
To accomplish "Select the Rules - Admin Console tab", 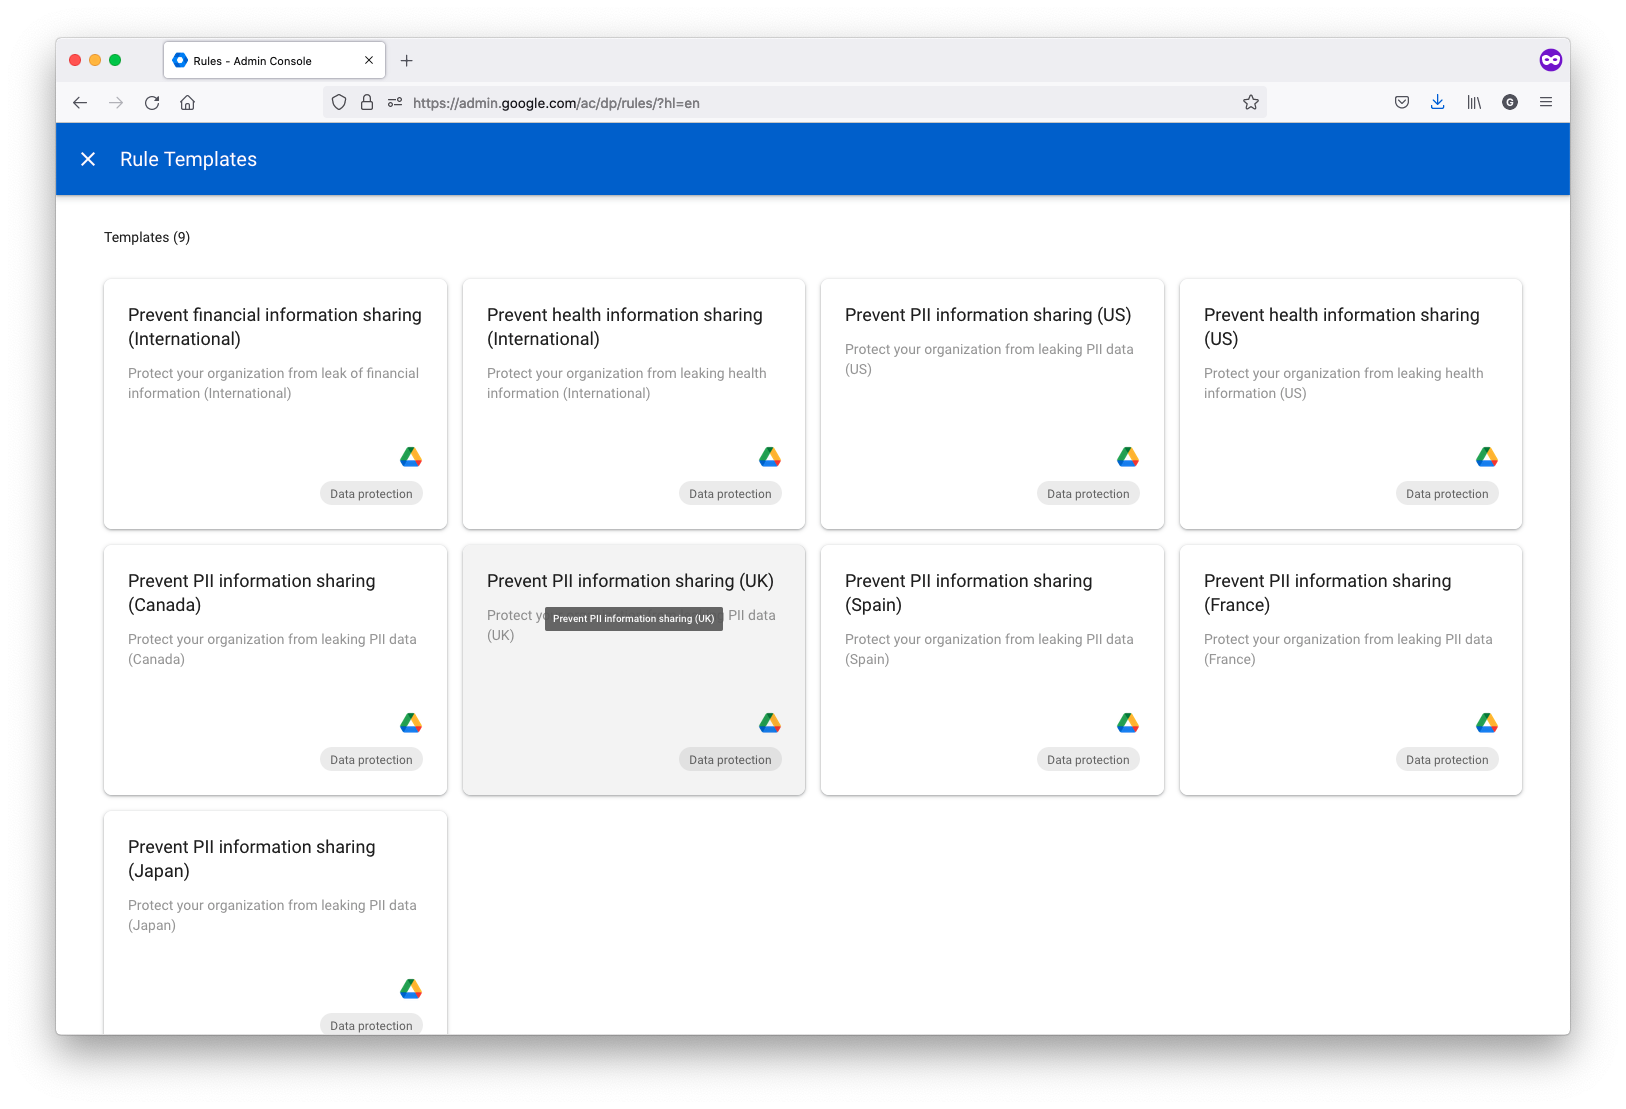I will (x=275, y=60).
